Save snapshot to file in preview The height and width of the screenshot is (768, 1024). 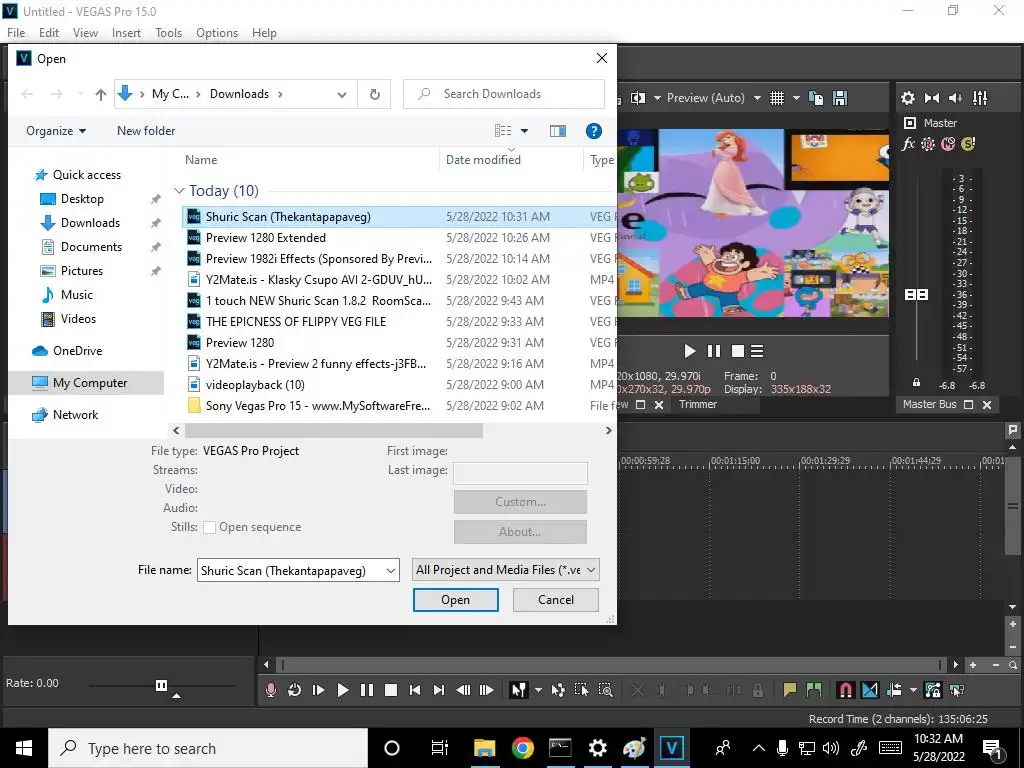point(840,98)
